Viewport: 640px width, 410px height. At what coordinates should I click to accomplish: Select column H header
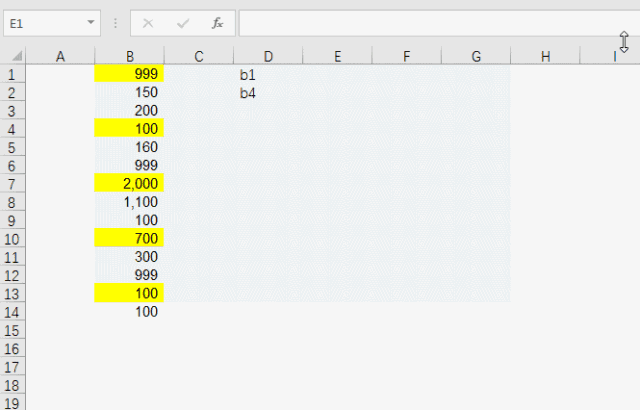pyautogui.click(x=545, y=56)
